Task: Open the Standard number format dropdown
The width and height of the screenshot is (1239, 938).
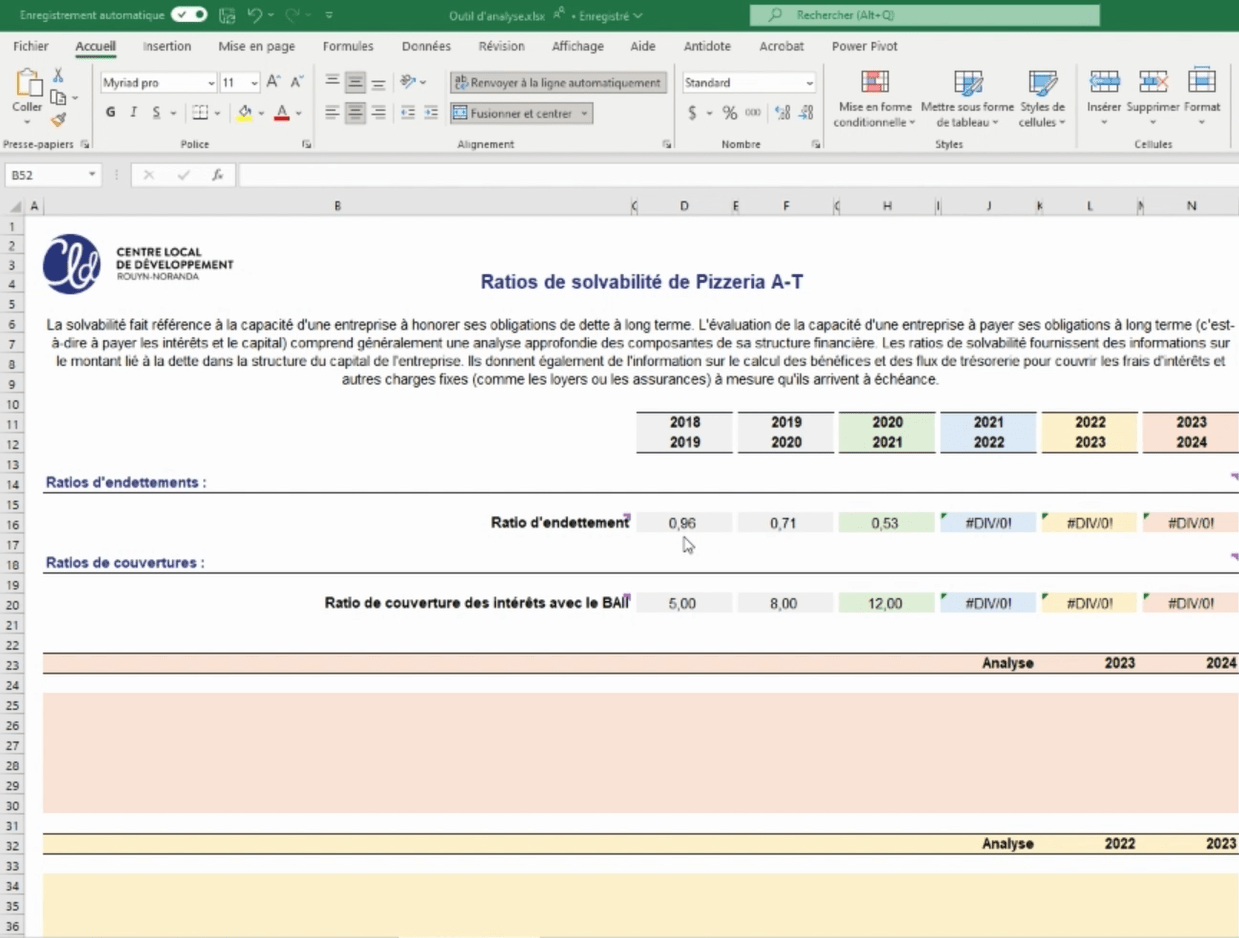Action: pyautogui.click(x=809, y=84)
